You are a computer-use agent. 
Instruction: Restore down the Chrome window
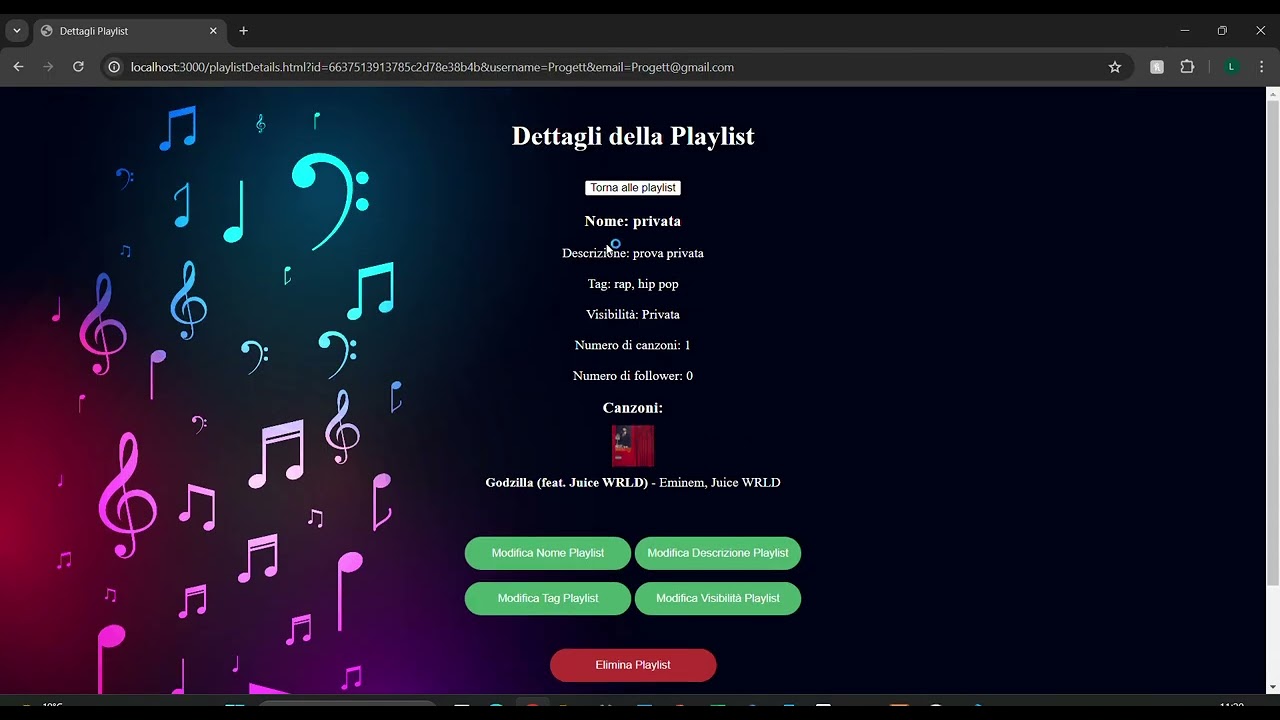pyautogui.click(x=1222, y=31)
